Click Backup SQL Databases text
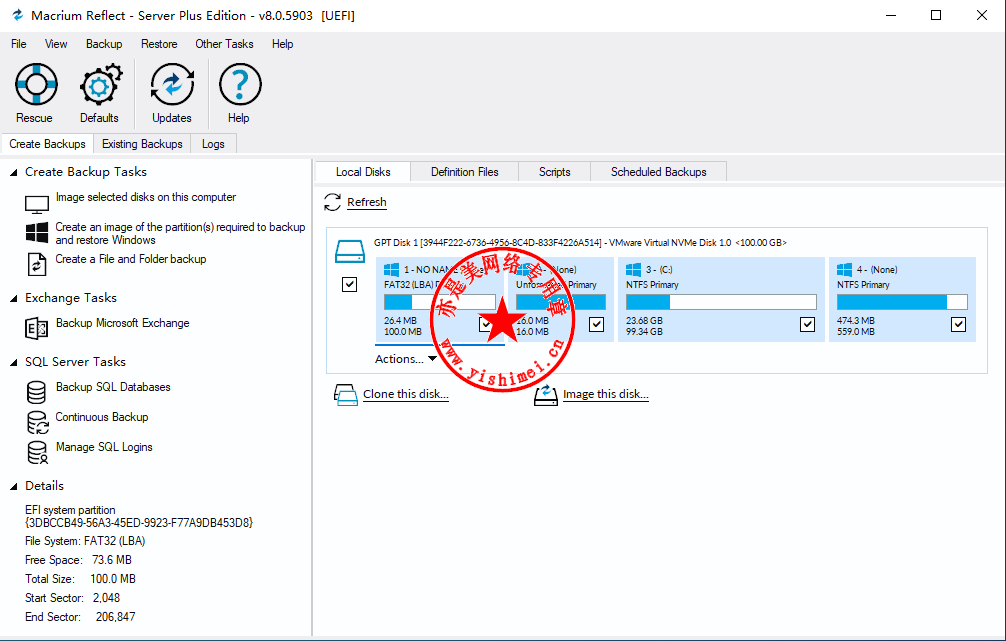1006x641 pixels. point(113,387)
